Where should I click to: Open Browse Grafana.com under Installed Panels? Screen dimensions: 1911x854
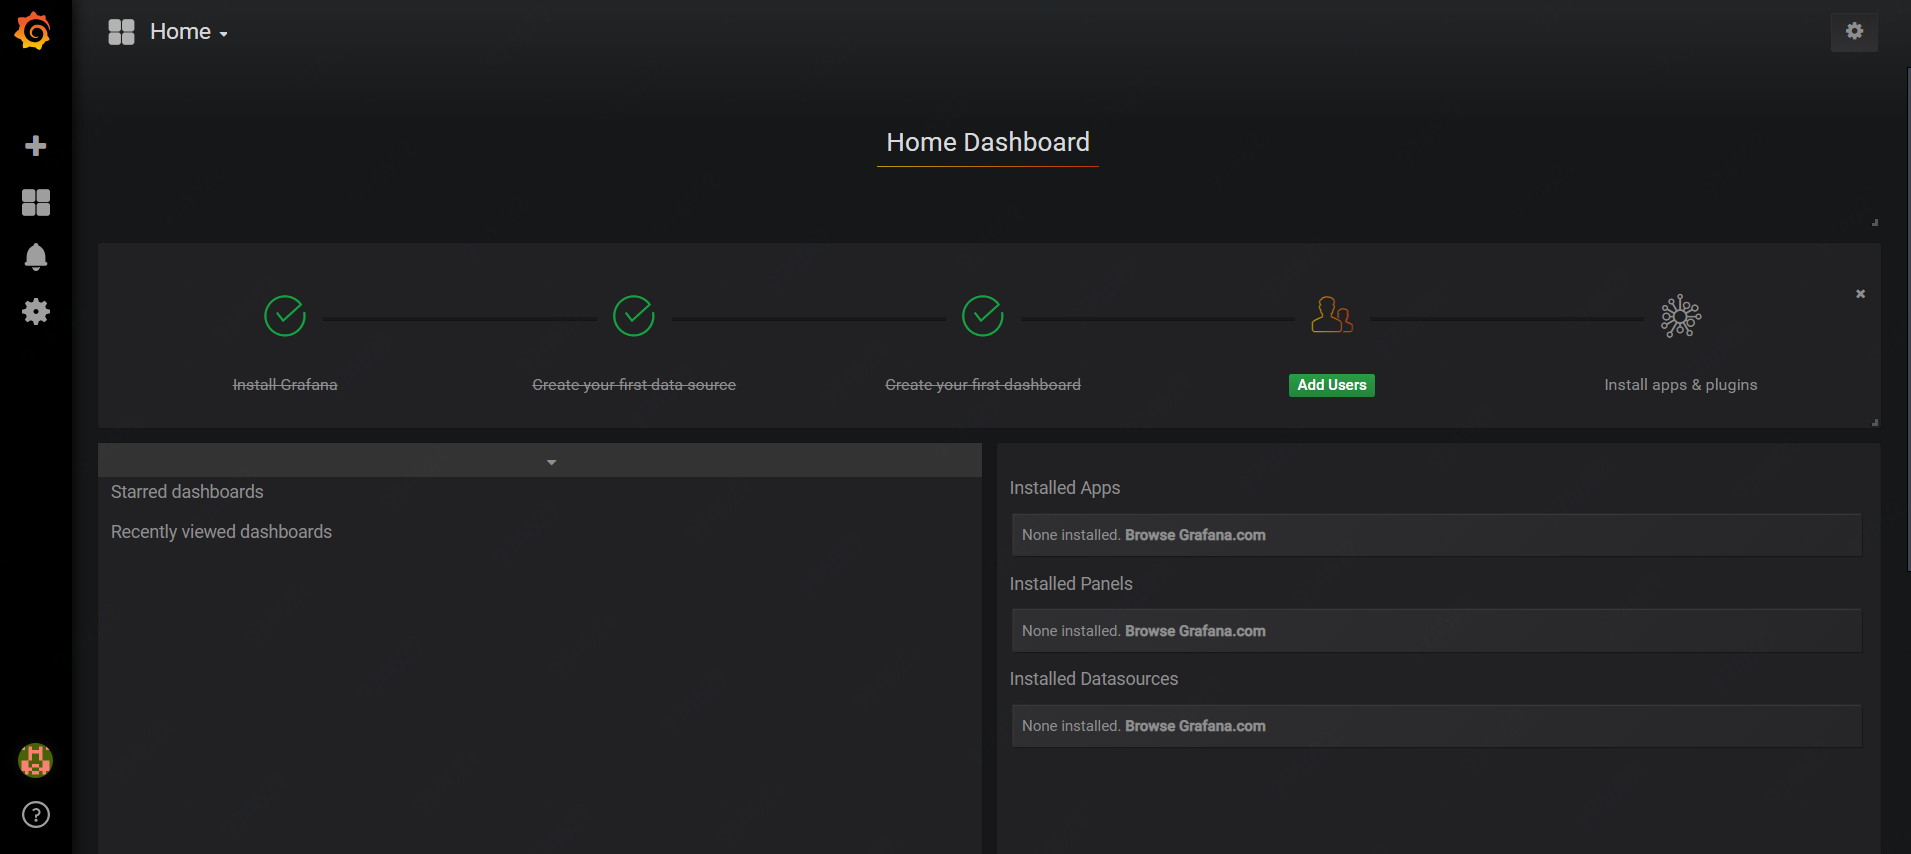(1195, 631)
